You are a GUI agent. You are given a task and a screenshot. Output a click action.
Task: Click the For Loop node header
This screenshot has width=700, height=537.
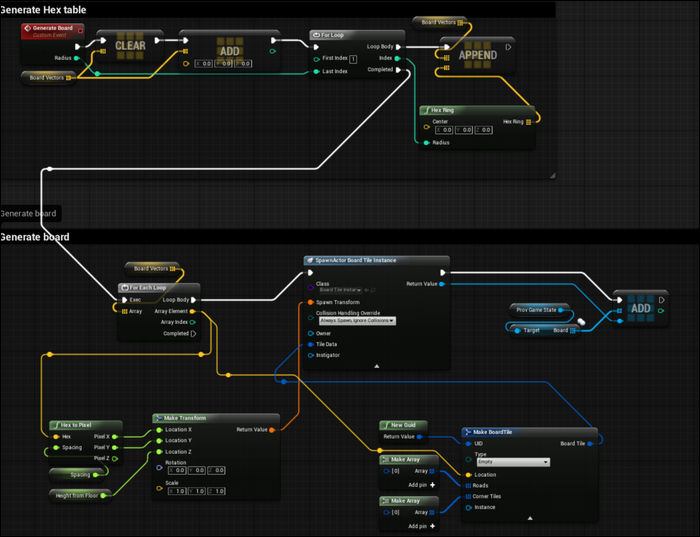tap(357, 35)
